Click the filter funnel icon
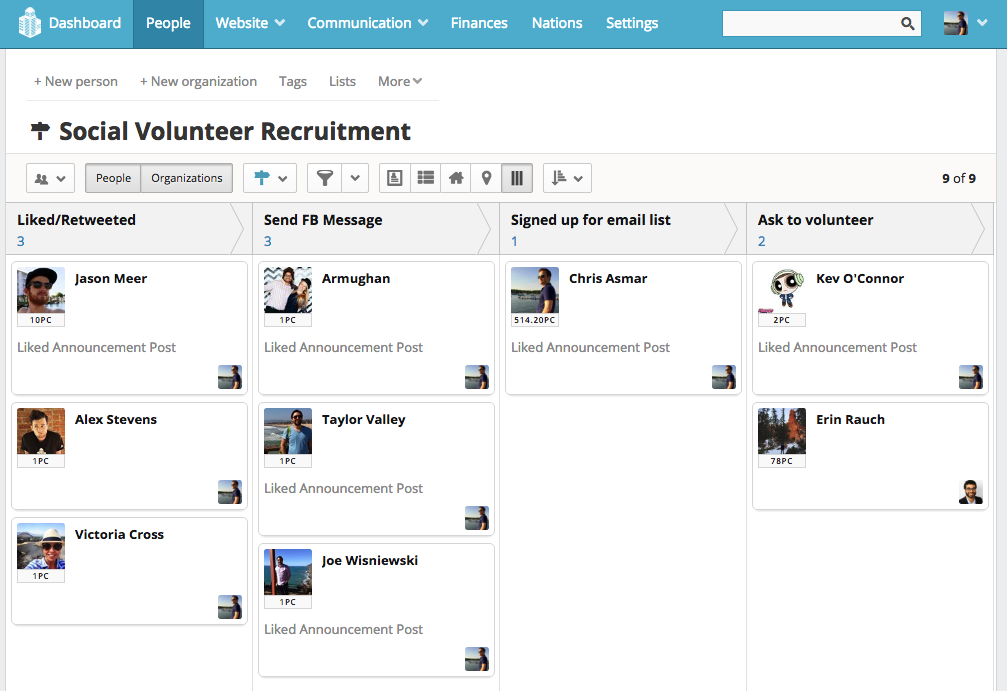This screenshot has height=691, width=1007. [x=325, y=178]
